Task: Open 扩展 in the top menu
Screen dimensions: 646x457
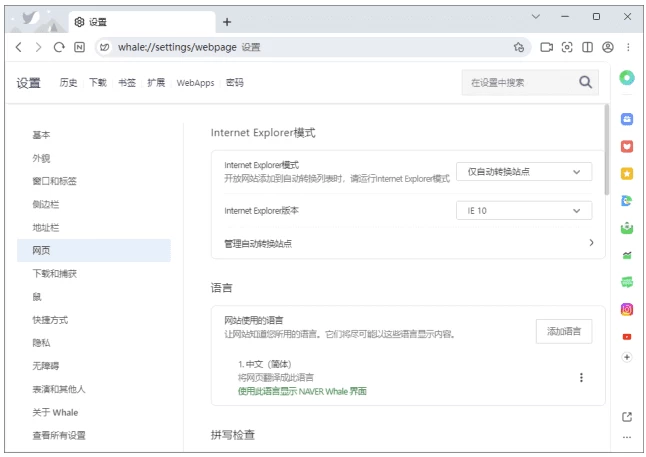Action: [x=156, y=83]
